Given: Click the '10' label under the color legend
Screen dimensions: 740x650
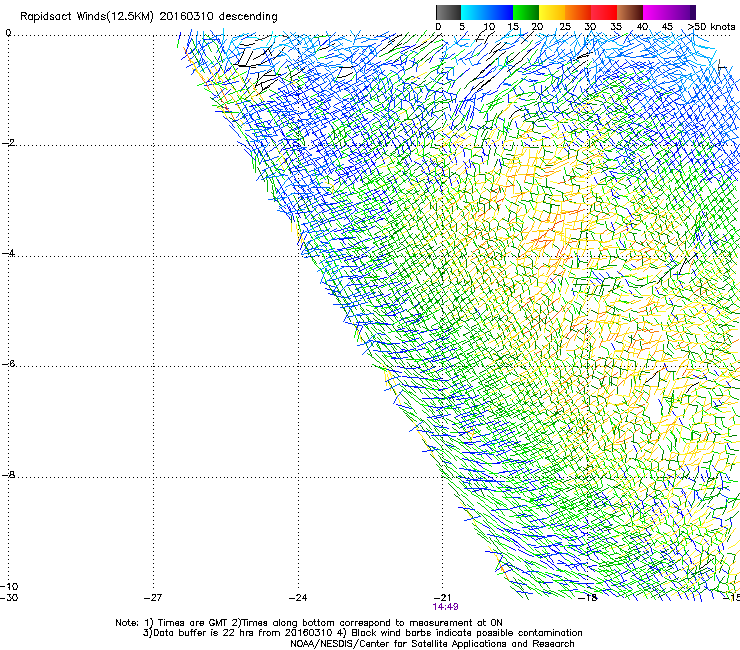Looking at the screenshot, I should click(489, 27).
